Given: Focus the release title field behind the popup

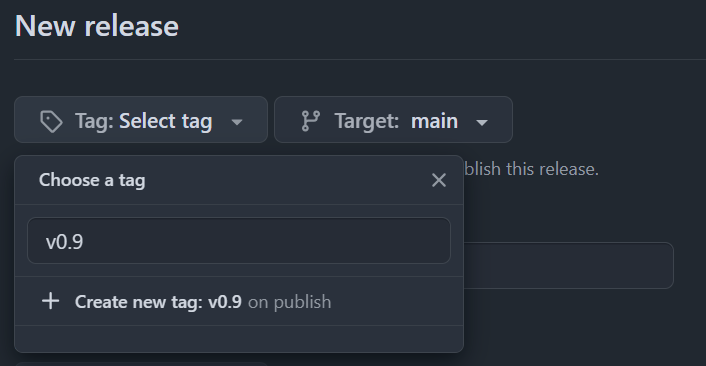Looking at the screenshot, I should tap(568, 265).
